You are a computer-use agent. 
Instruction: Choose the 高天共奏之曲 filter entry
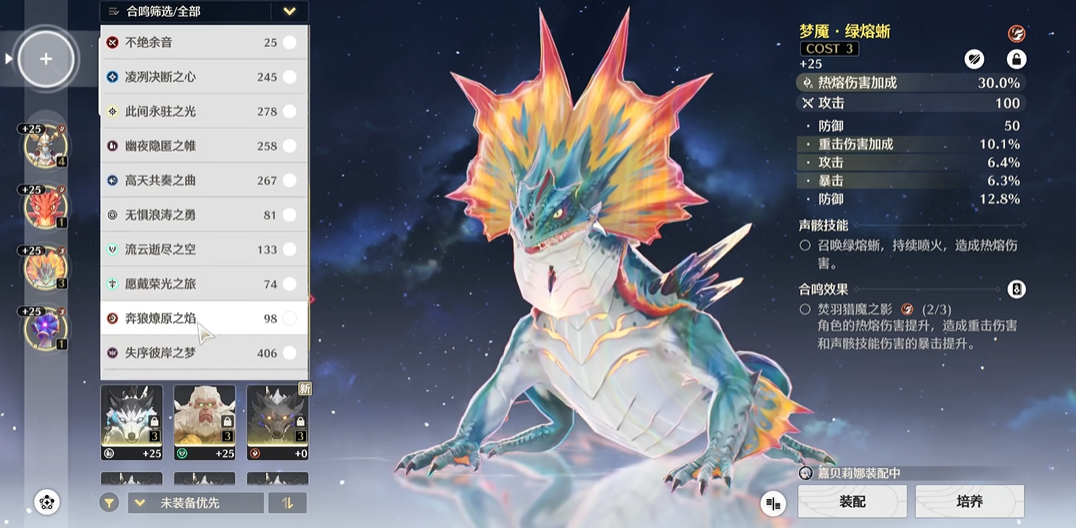point(204,181)
